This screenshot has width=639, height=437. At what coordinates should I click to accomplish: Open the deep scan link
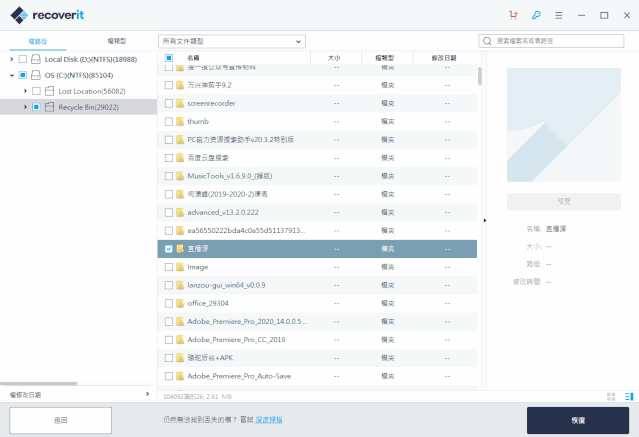[x=269, y=420]
